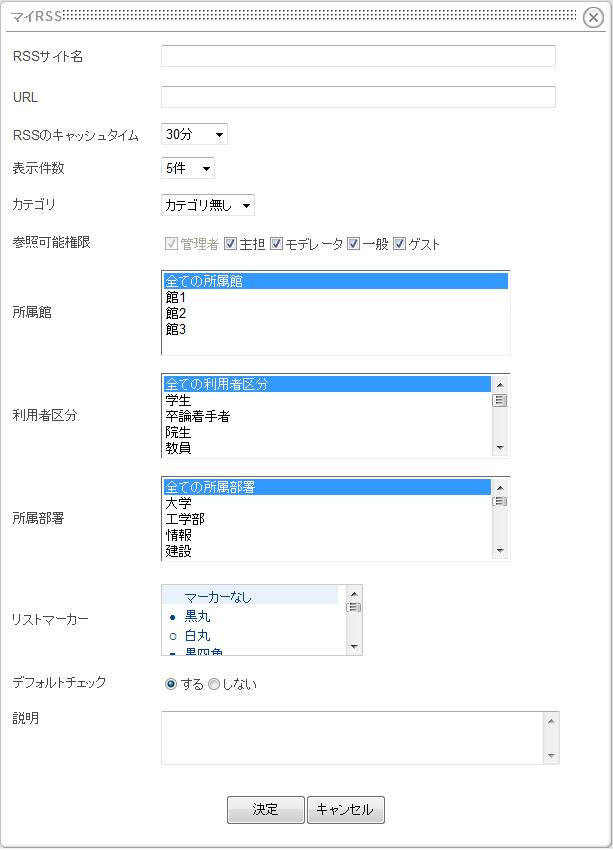Expand the 表示件数 5件 dropdown
The width and height of the screenshot is (613, 850).
pyautogui.click(x=188, y=168)
